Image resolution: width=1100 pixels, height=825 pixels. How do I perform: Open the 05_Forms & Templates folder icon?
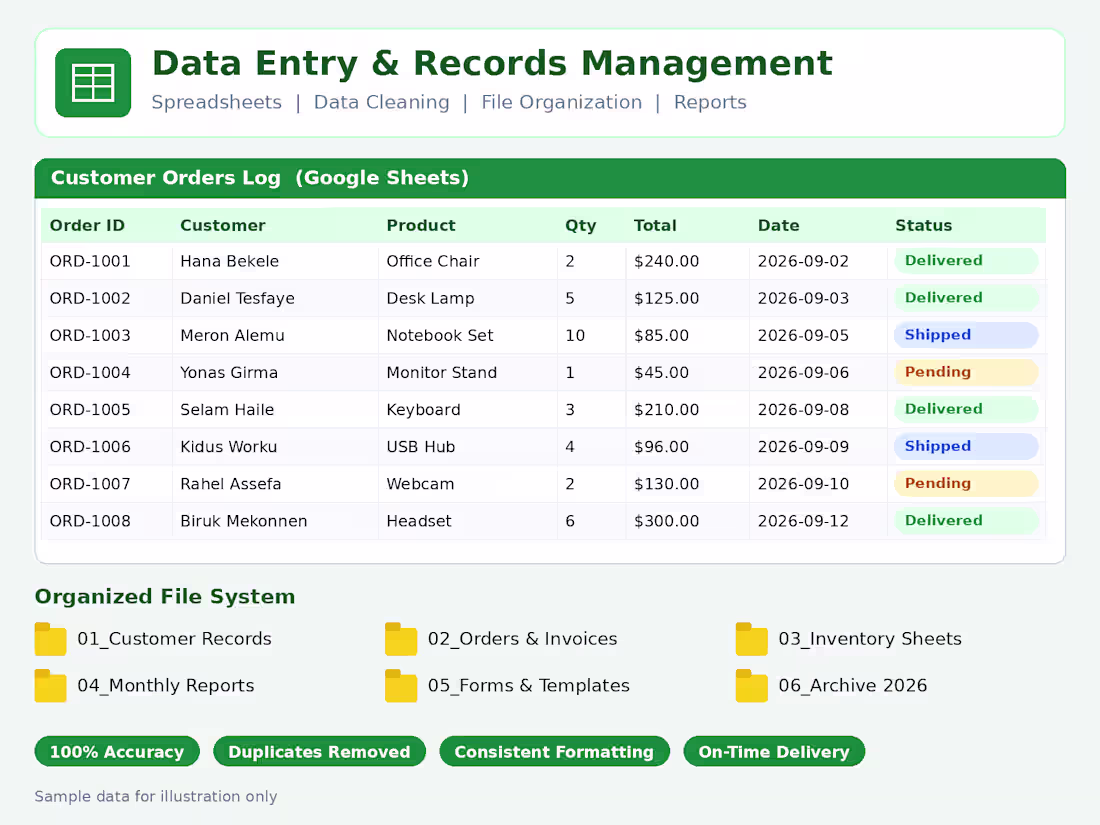pos(401,686)
